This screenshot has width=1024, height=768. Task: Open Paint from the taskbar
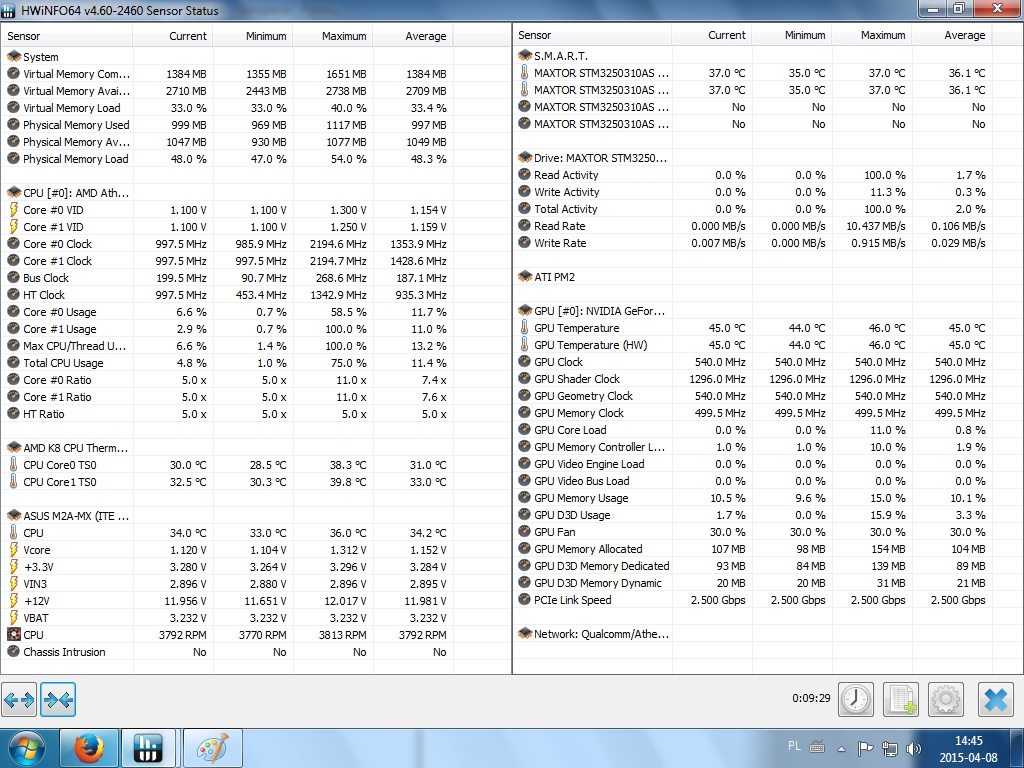pyautogui.click(x=213, y=748)
